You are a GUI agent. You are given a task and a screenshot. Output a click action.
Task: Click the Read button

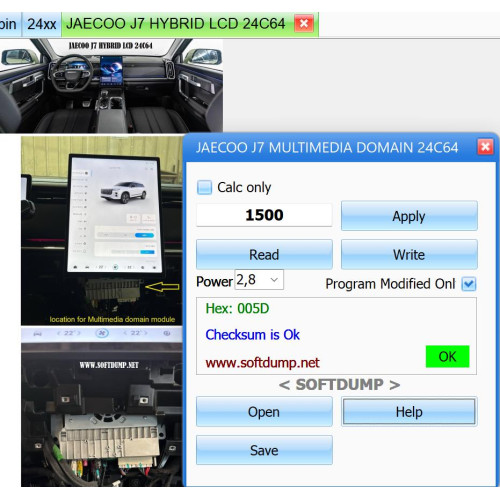(x=264, y=254)
